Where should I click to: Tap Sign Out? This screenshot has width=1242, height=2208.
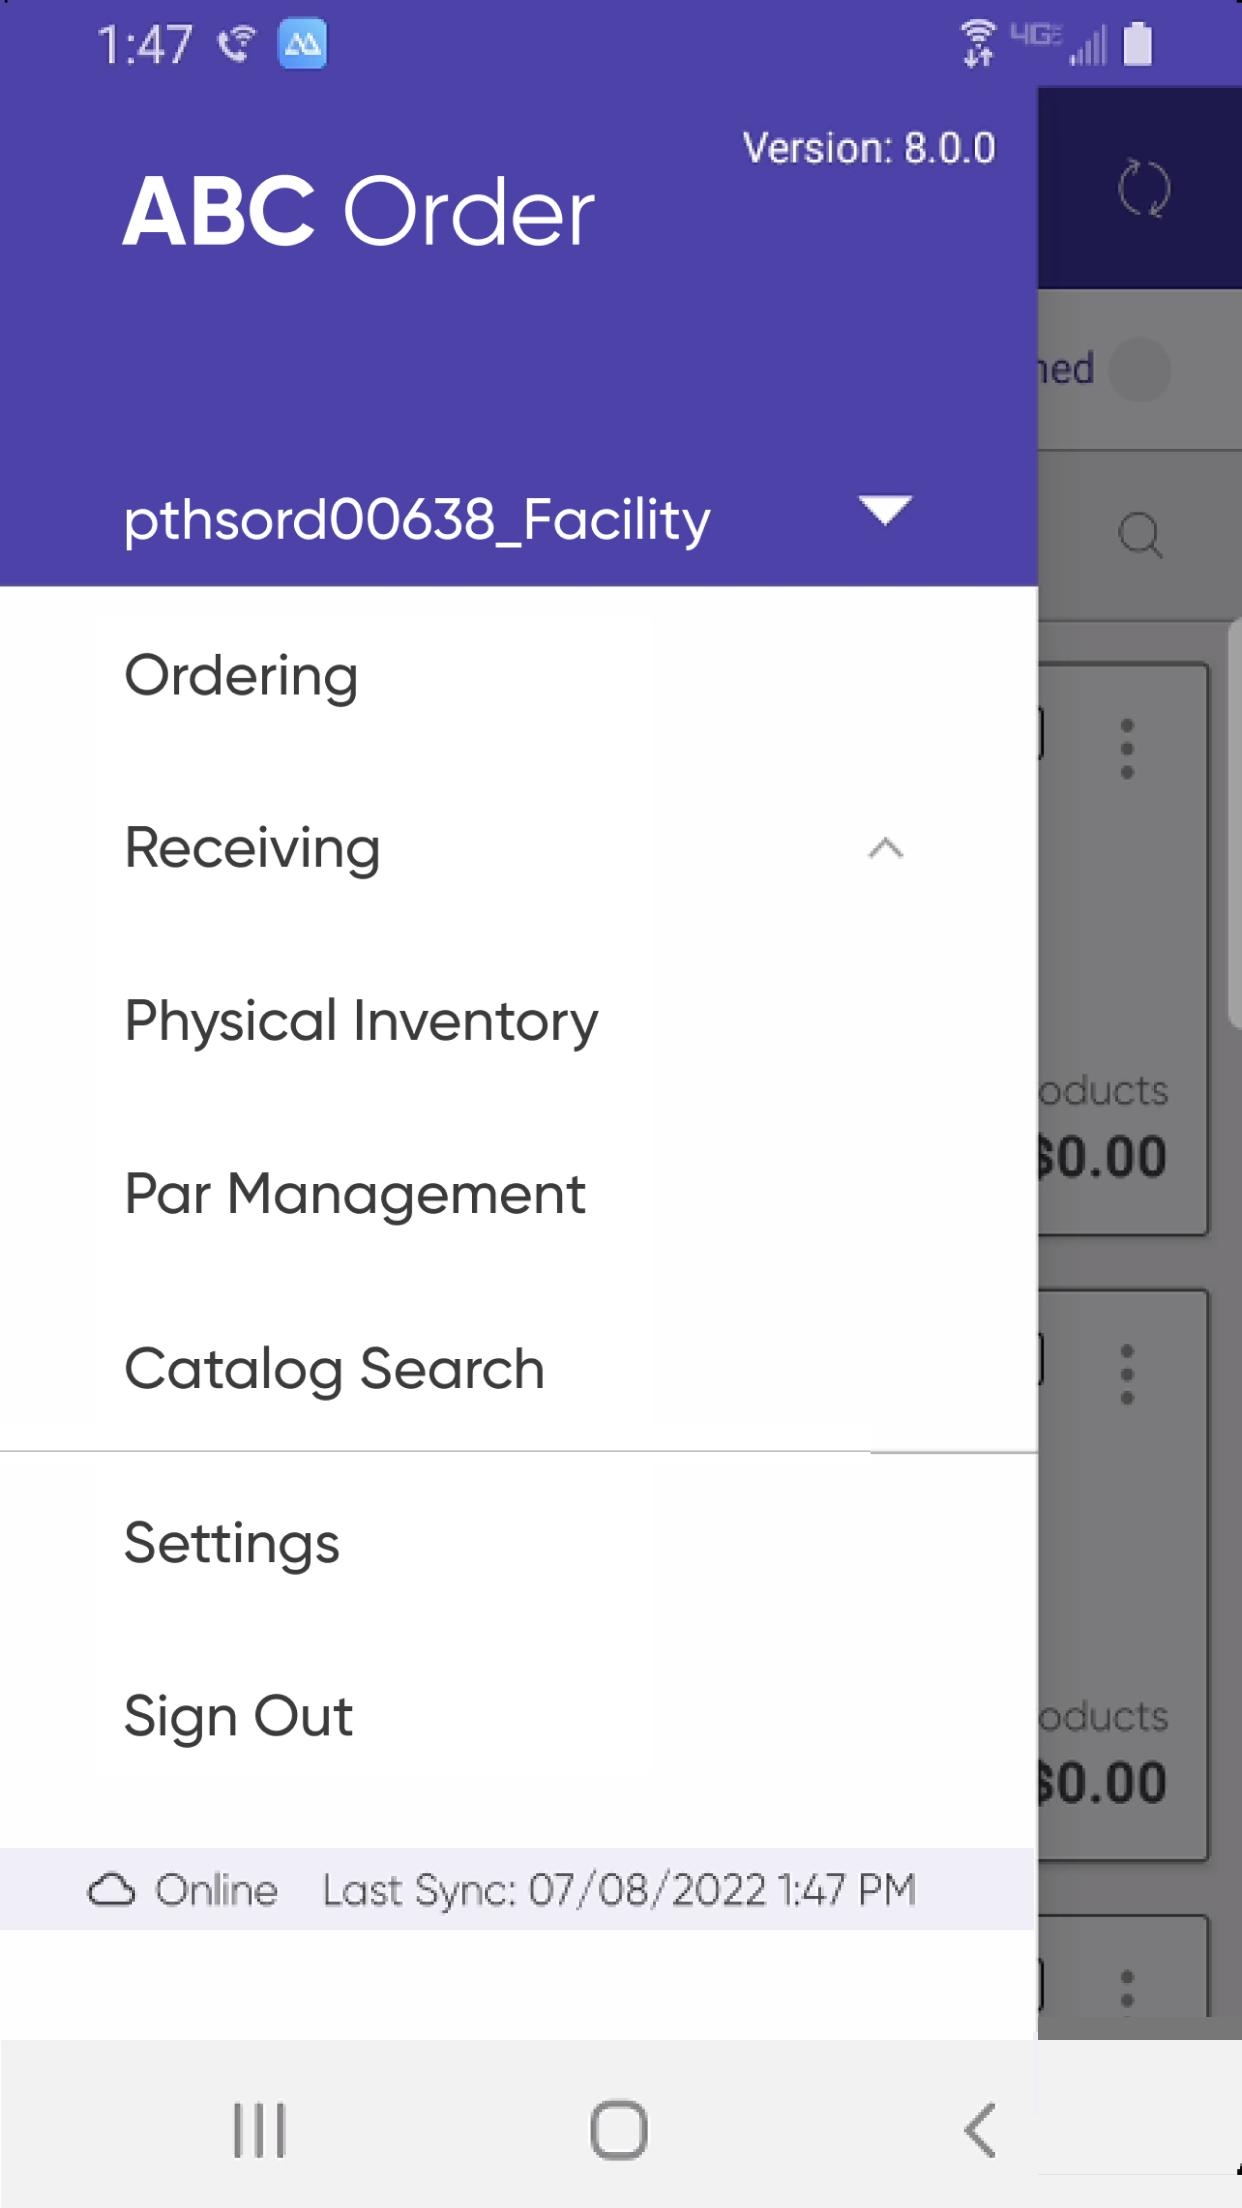[519, 1716]
